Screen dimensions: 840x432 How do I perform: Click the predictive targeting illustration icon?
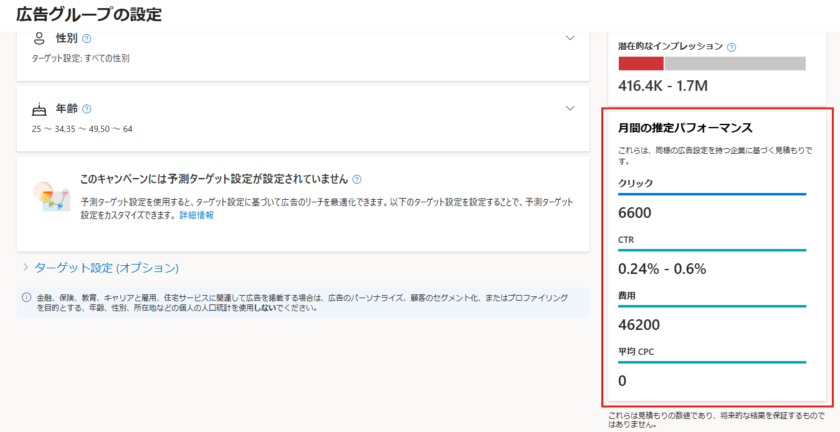click(x=47, y=197)
